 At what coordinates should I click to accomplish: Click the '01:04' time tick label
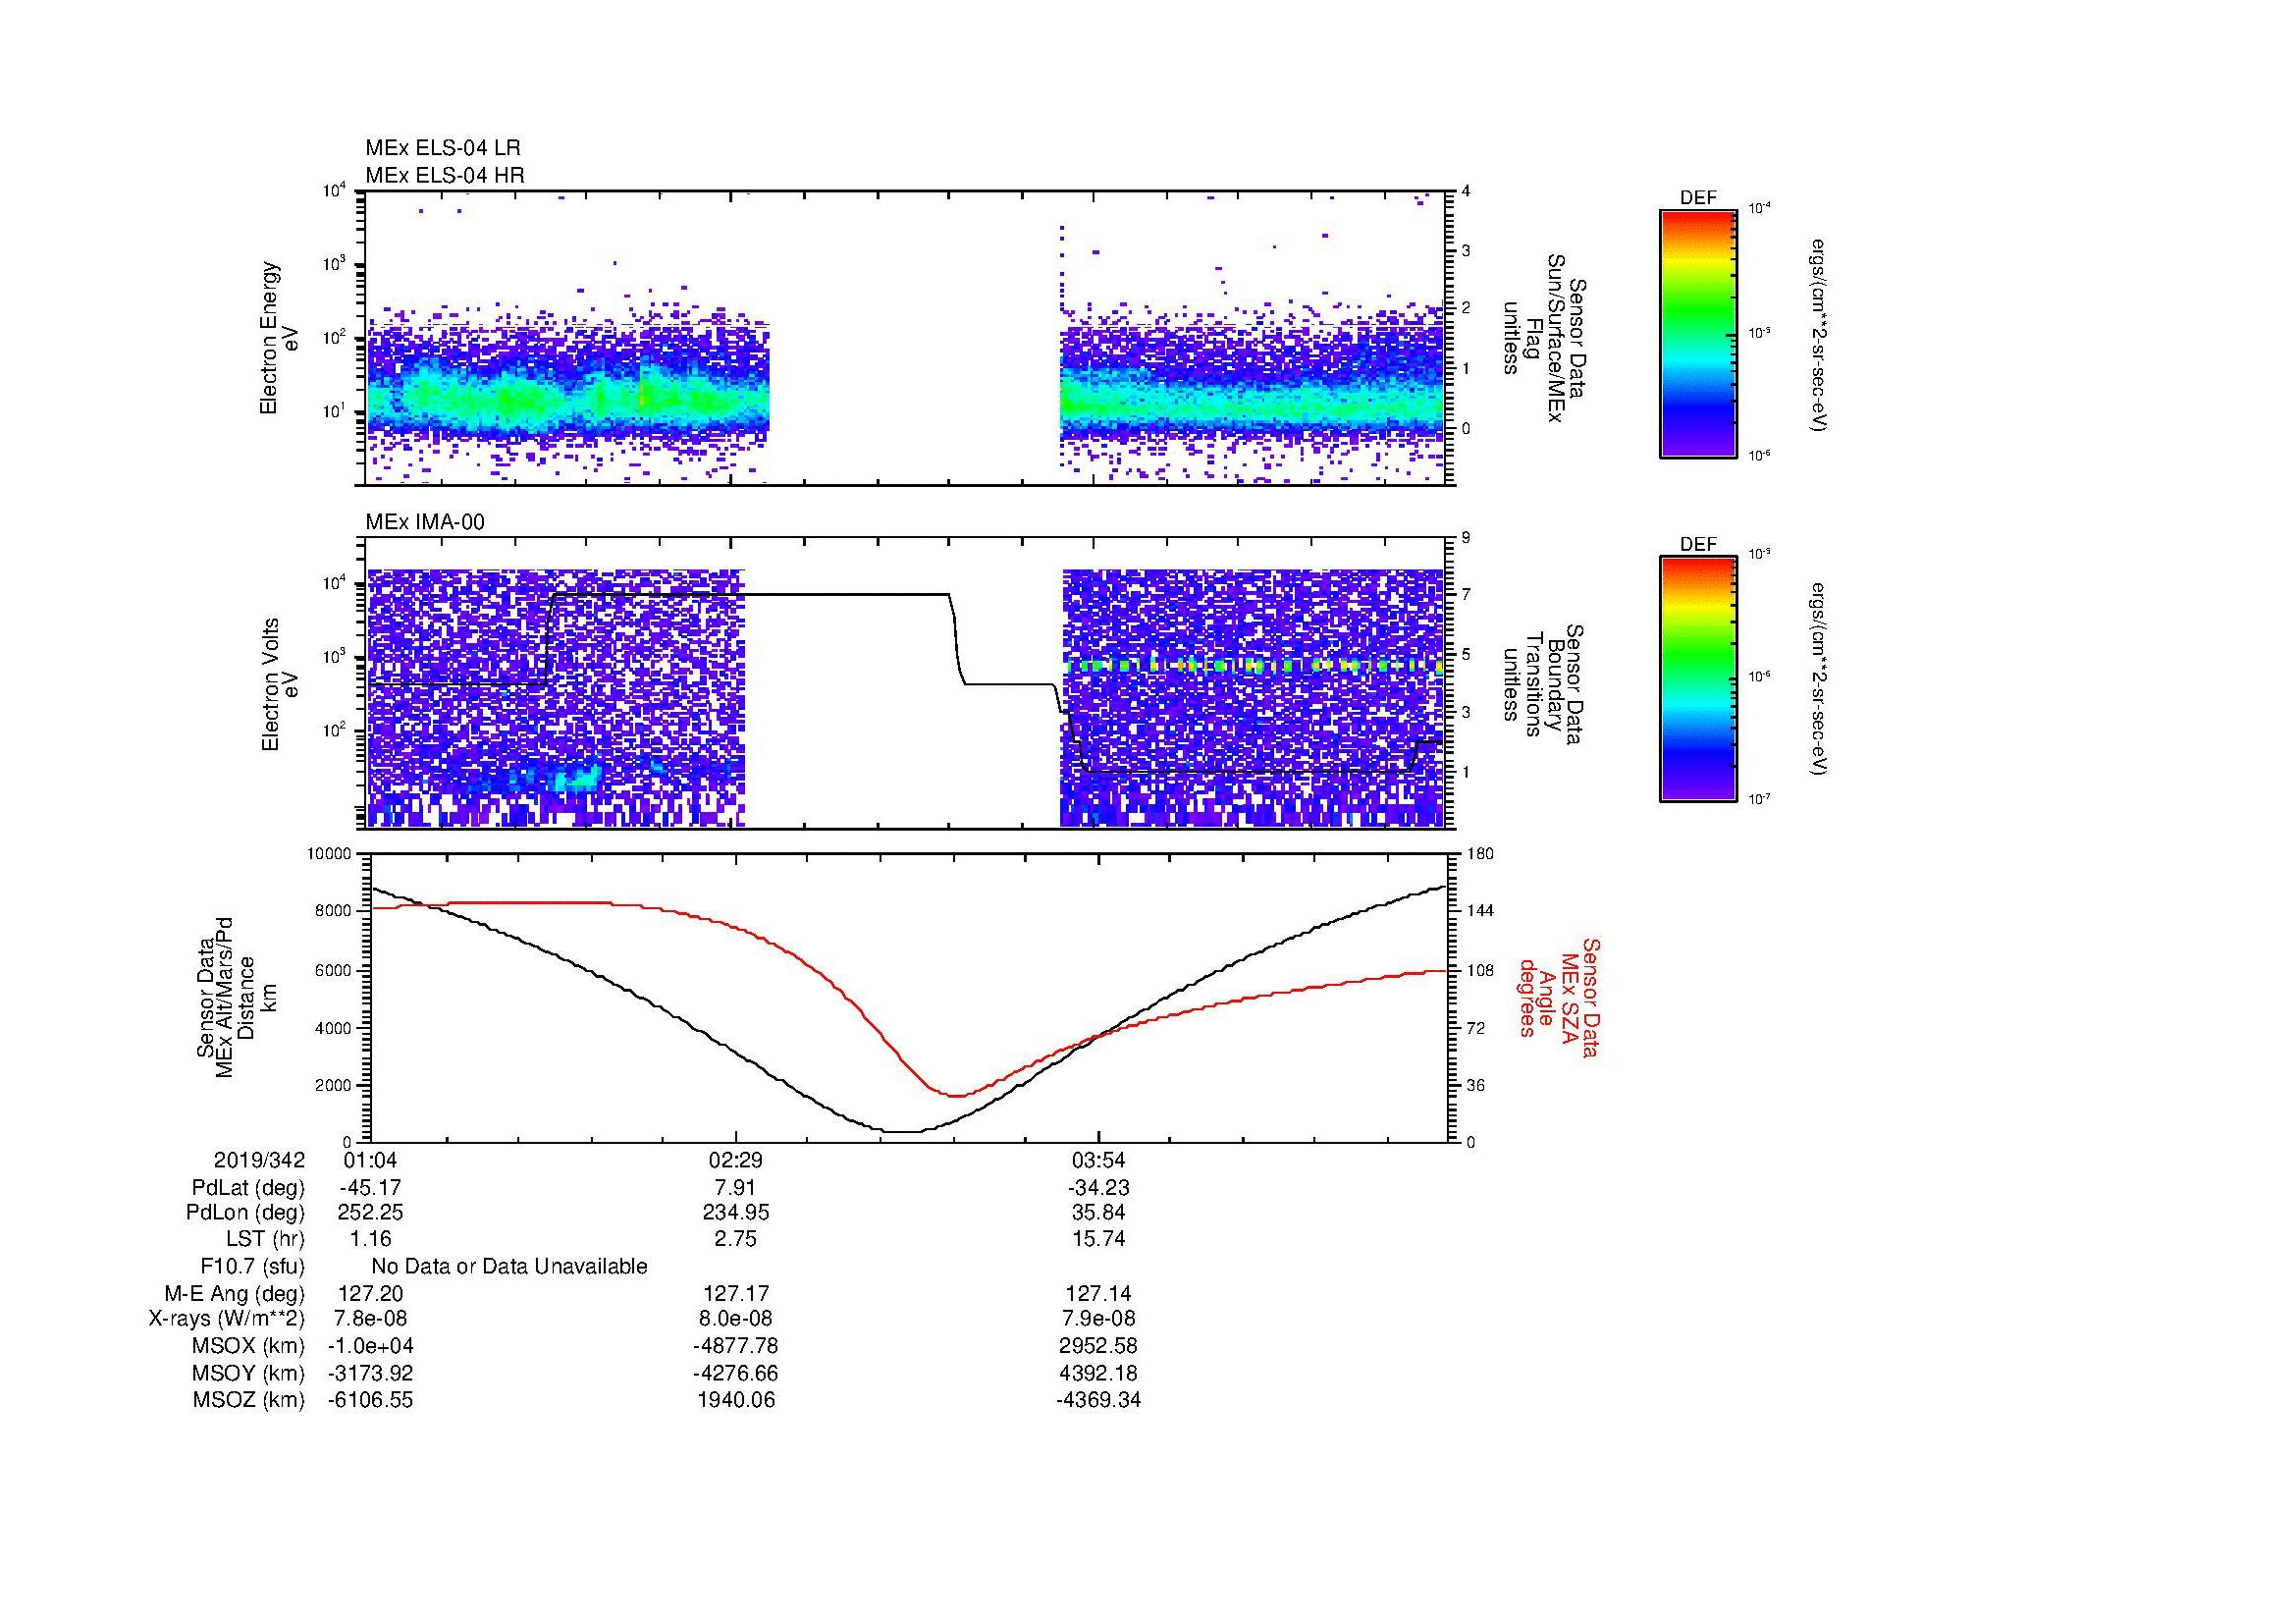(x=371, y=1160)
